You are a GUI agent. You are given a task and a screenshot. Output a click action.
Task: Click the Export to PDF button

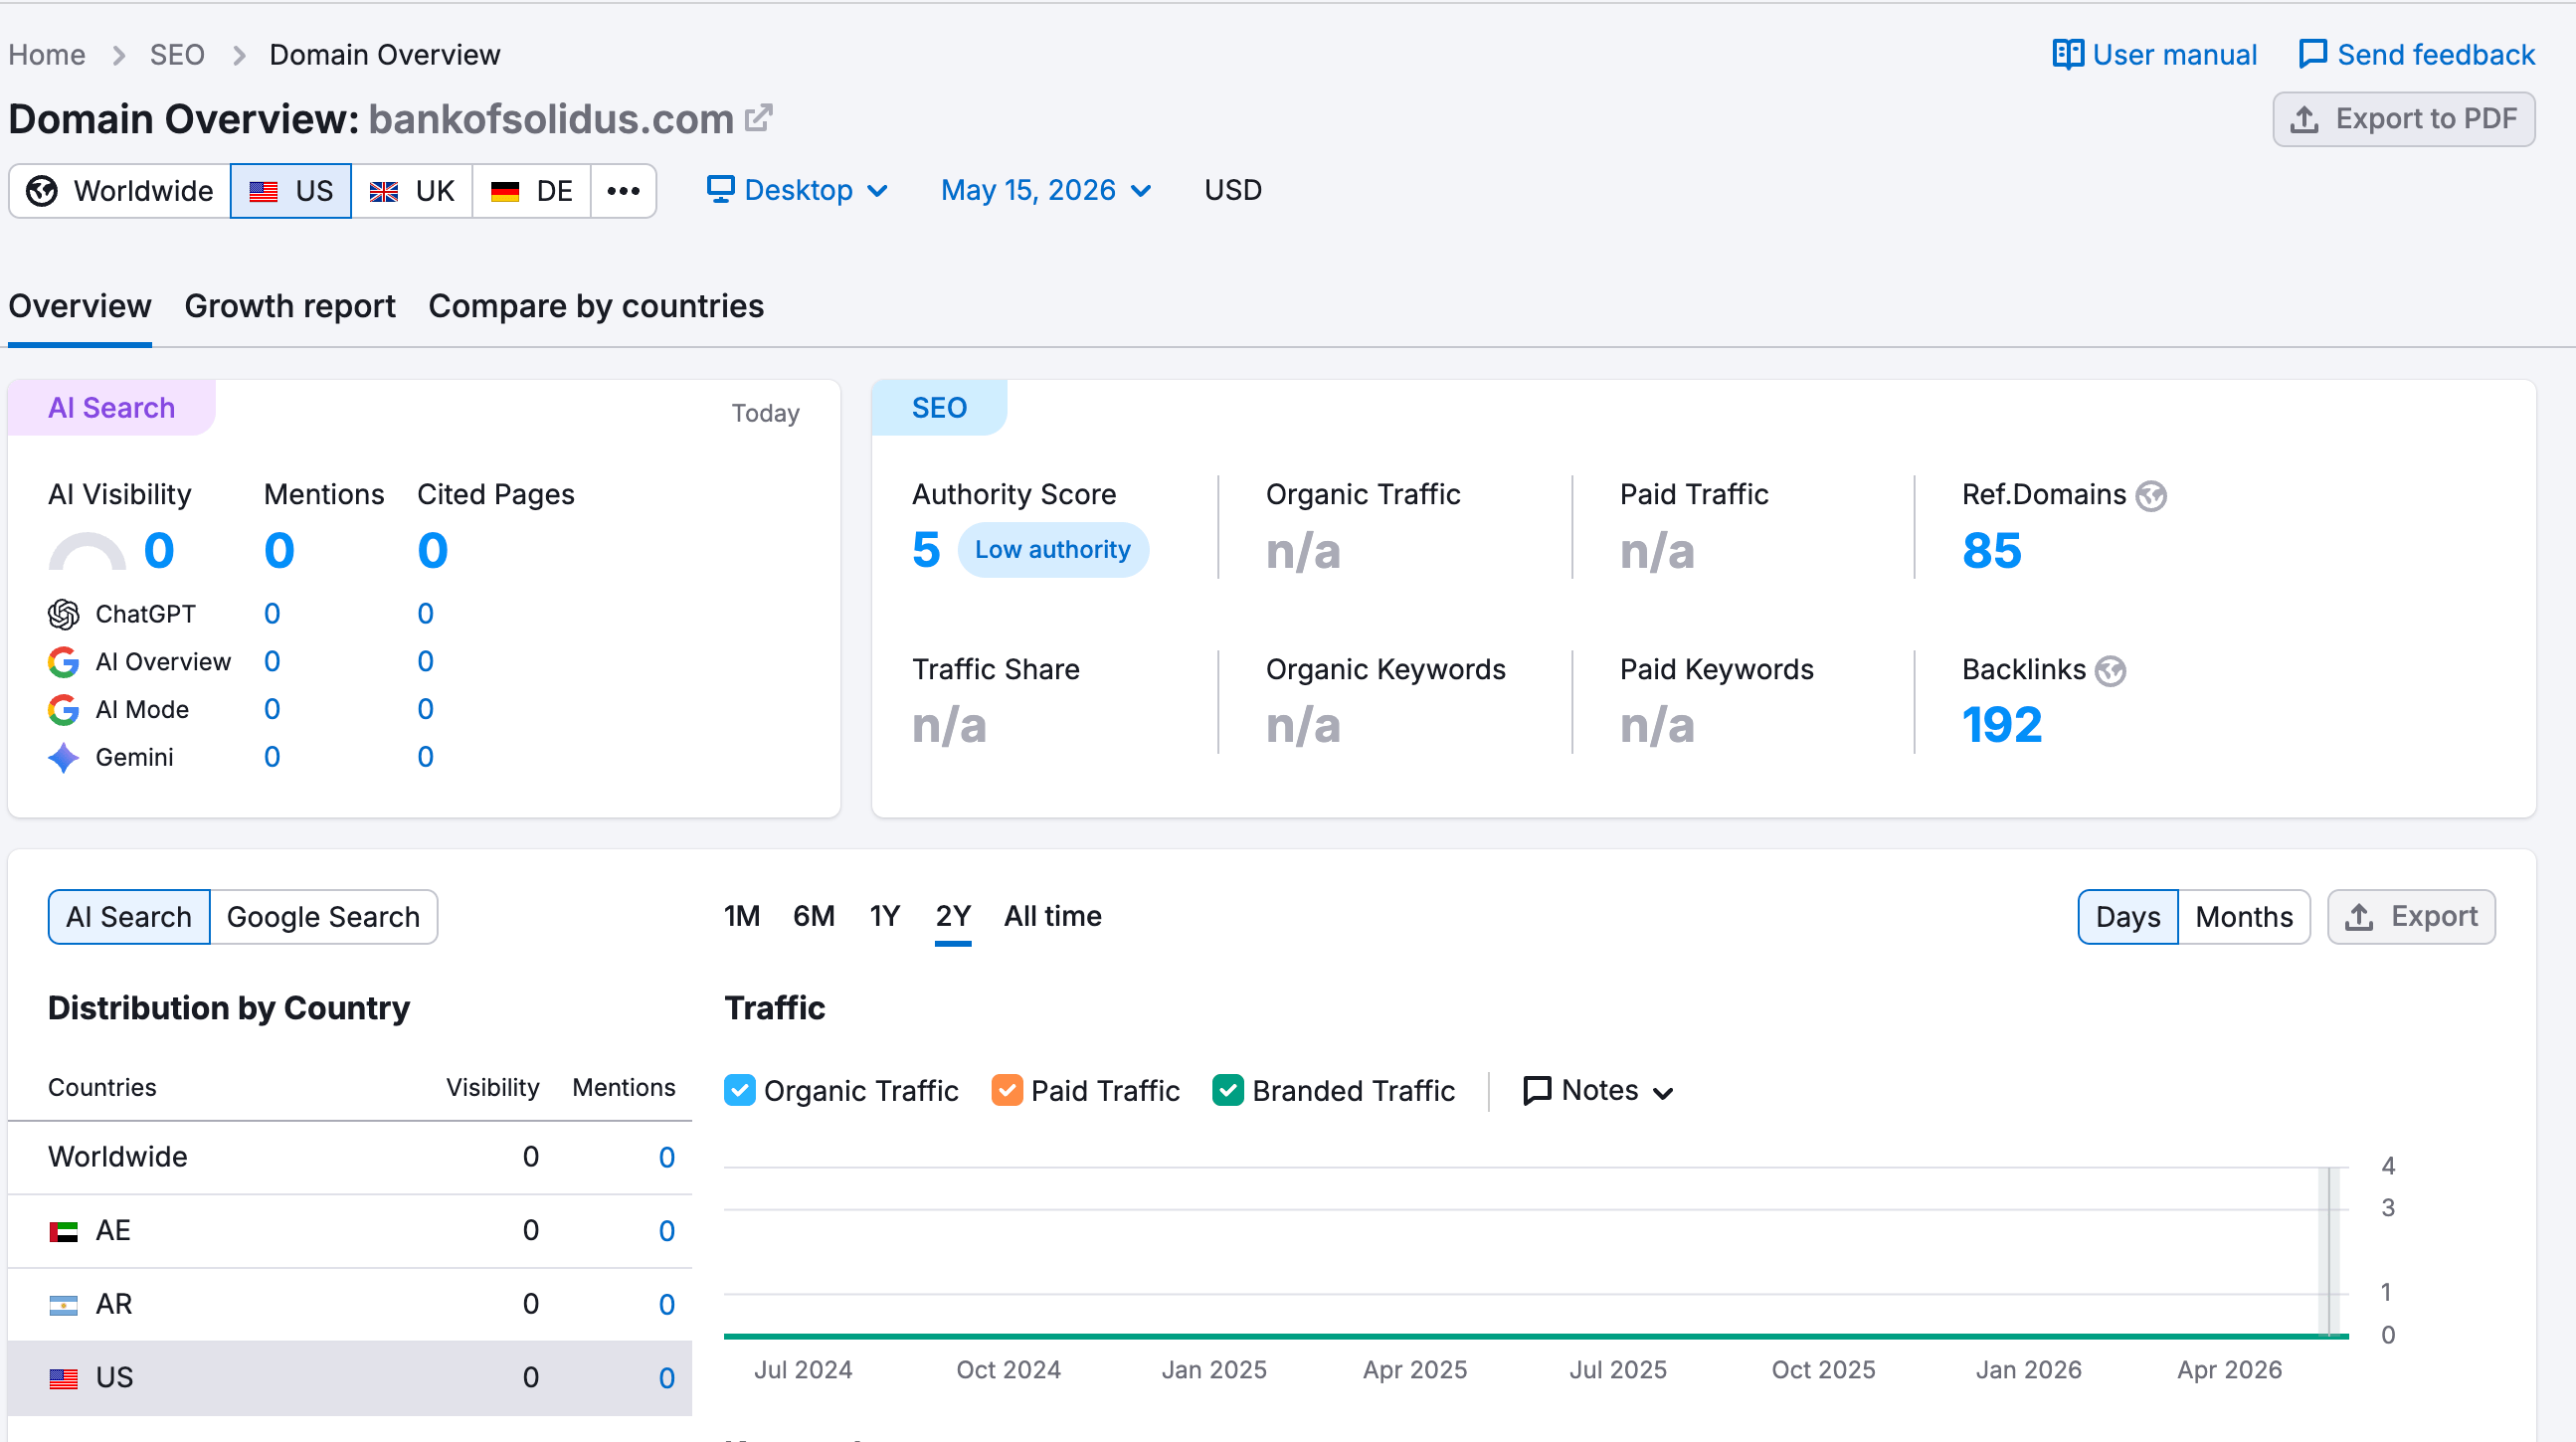(2404, 119)
